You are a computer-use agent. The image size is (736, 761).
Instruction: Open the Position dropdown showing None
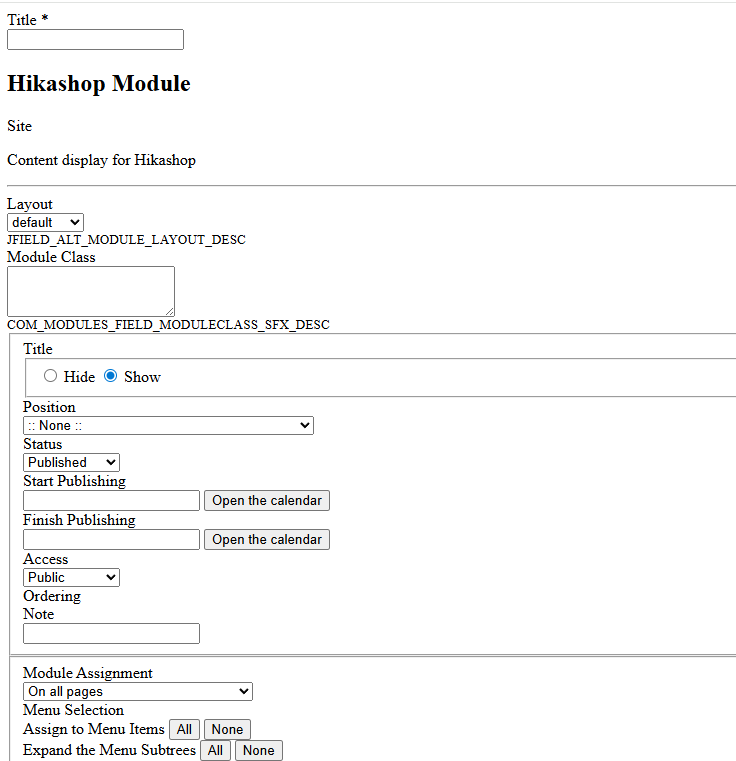168,426
